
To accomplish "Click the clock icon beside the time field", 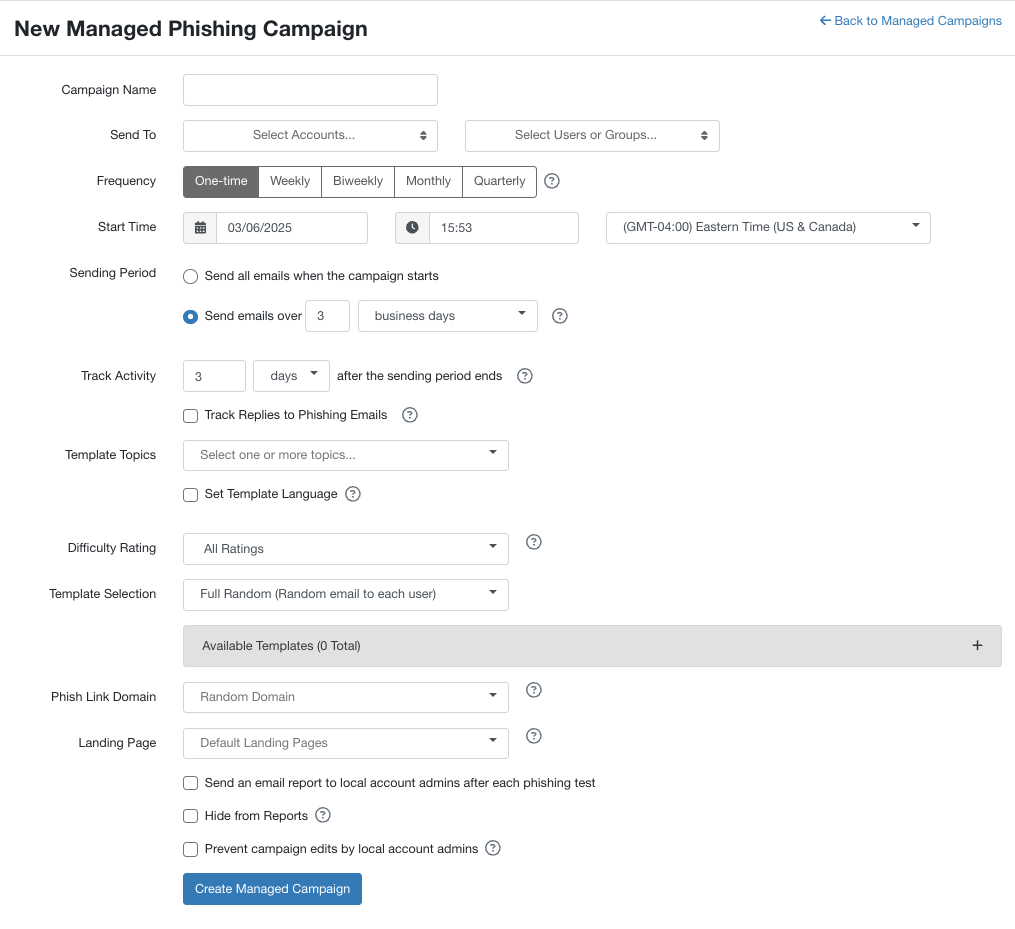I will 412,227.
